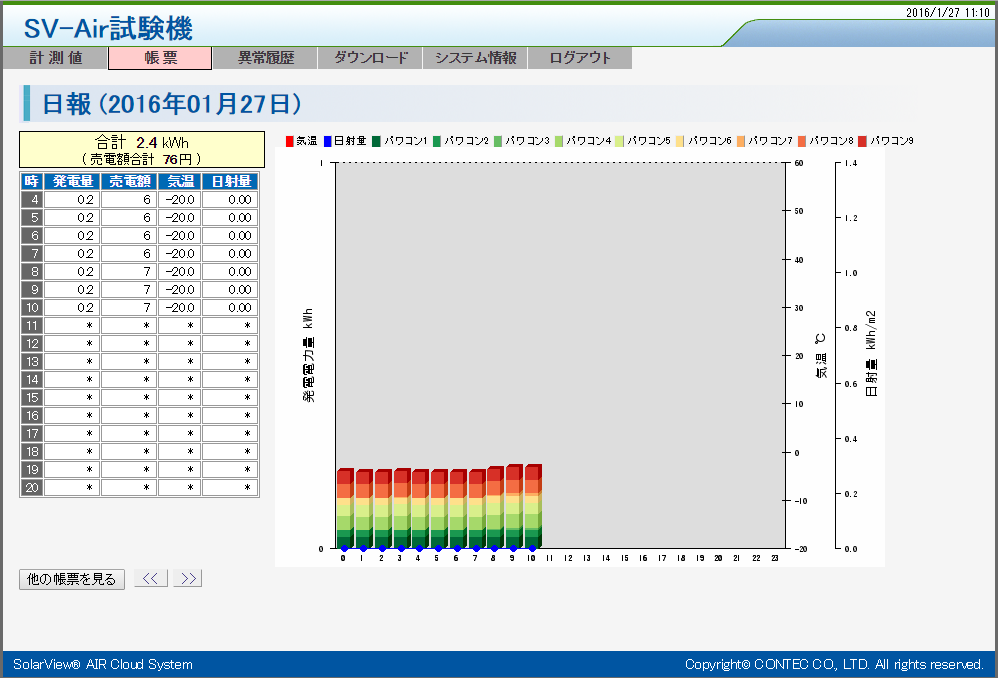Go to previous day with << button
998x678 pixels.
tap(150, 578)
